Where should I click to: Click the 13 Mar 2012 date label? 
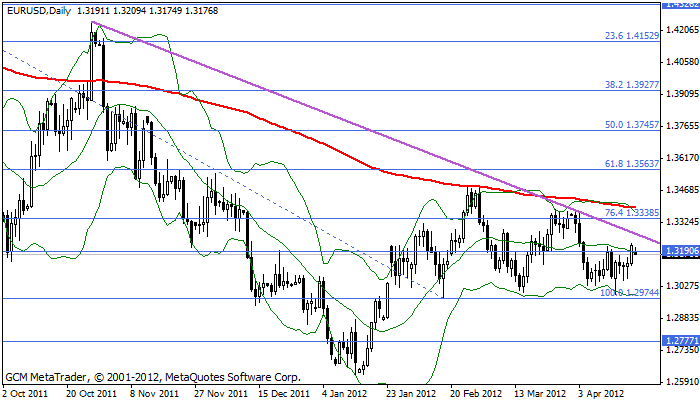tap(540, 394)
